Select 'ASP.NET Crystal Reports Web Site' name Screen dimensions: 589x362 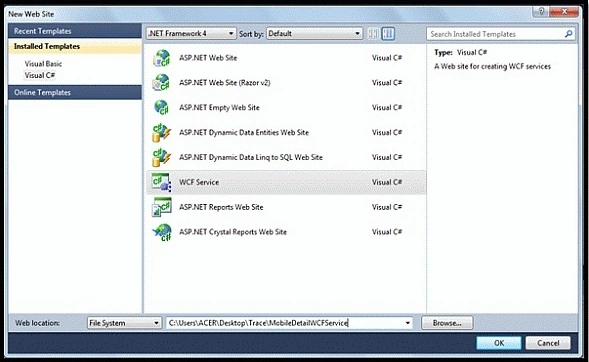point(233,232)
